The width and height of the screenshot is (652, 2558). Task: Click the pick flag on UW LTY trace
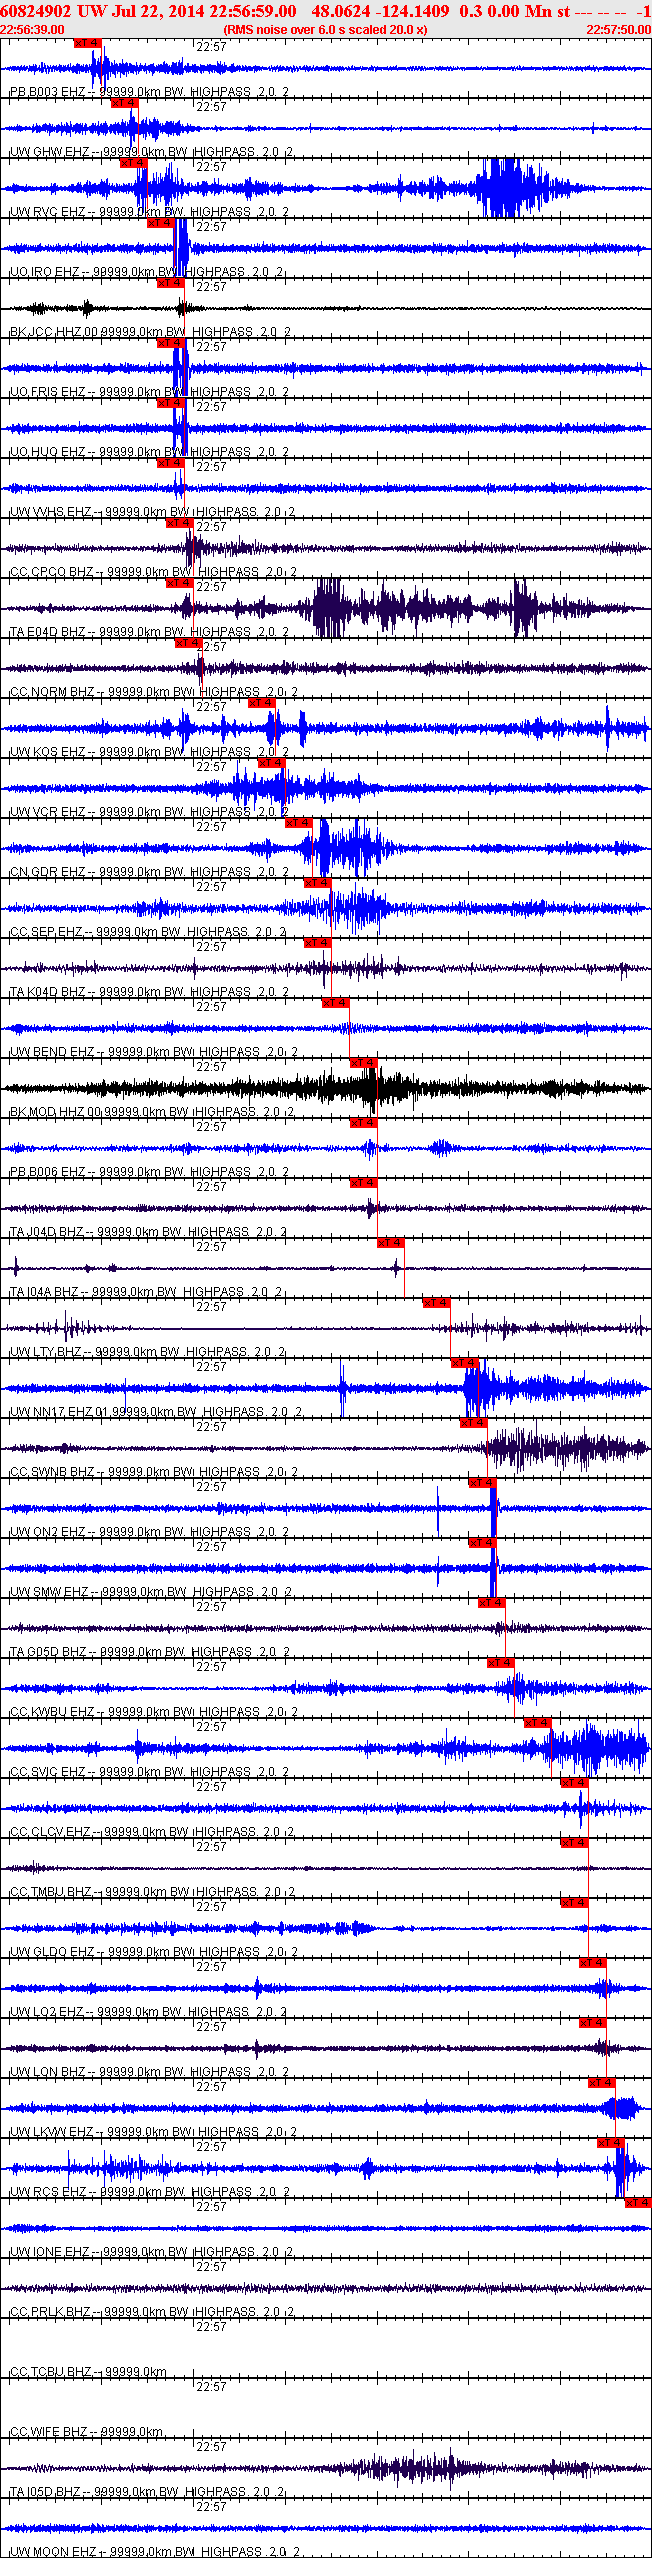[x=436, y=1303]
